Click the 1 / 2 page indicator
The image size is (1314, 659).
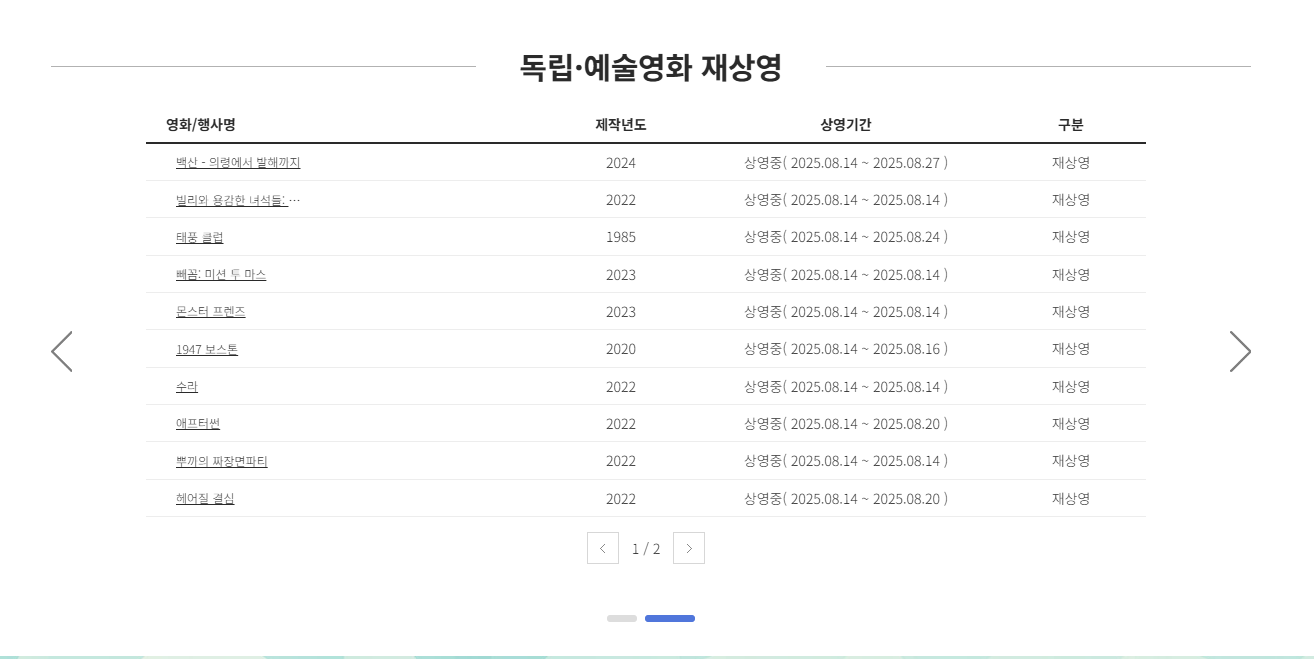(646, 548)
